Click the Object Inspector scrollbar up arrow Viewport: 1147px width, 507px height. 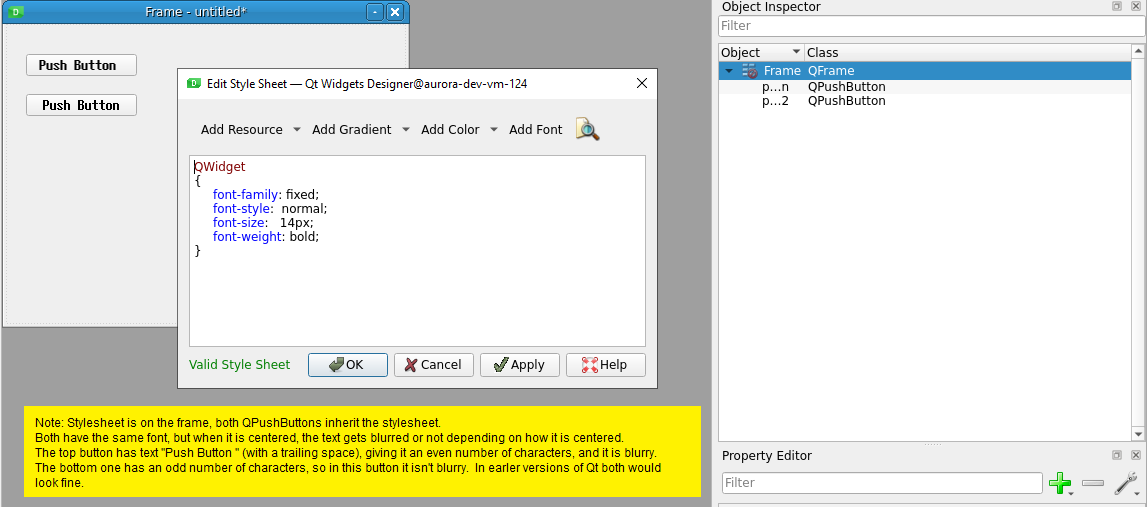click(x=1137, y=51)
